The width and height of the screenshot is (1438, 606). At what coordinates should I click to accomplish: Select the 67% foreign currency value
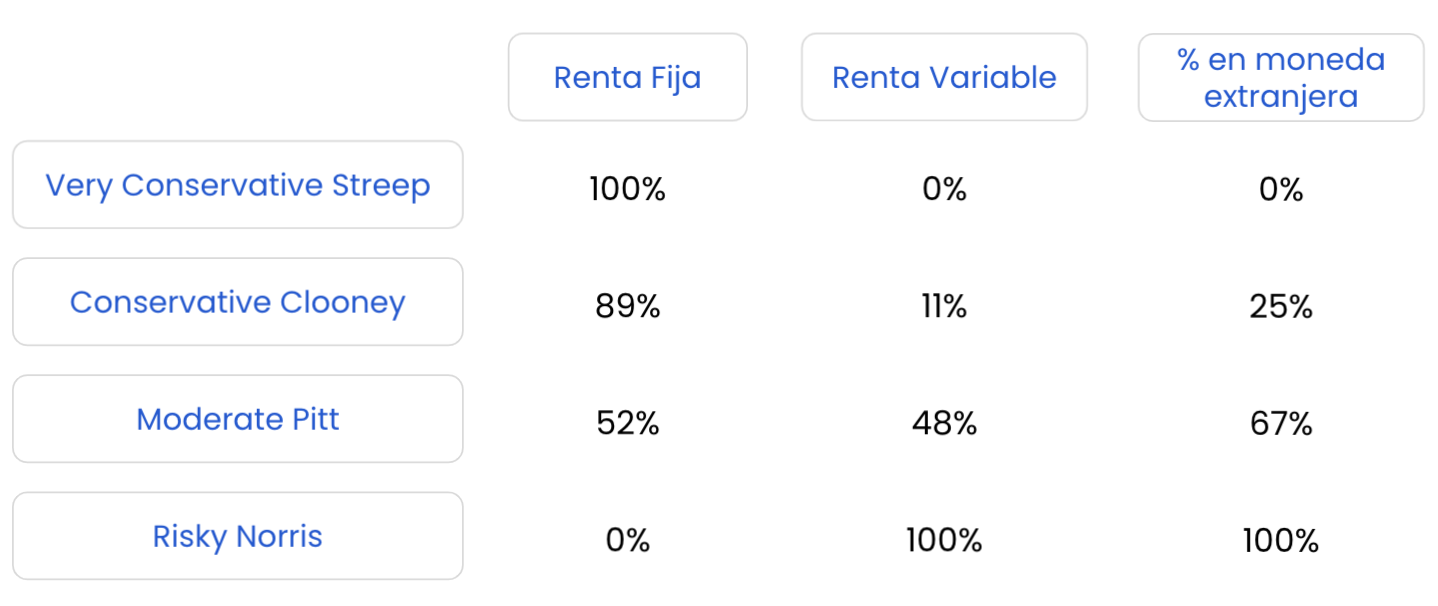(x=1281, y=424)
